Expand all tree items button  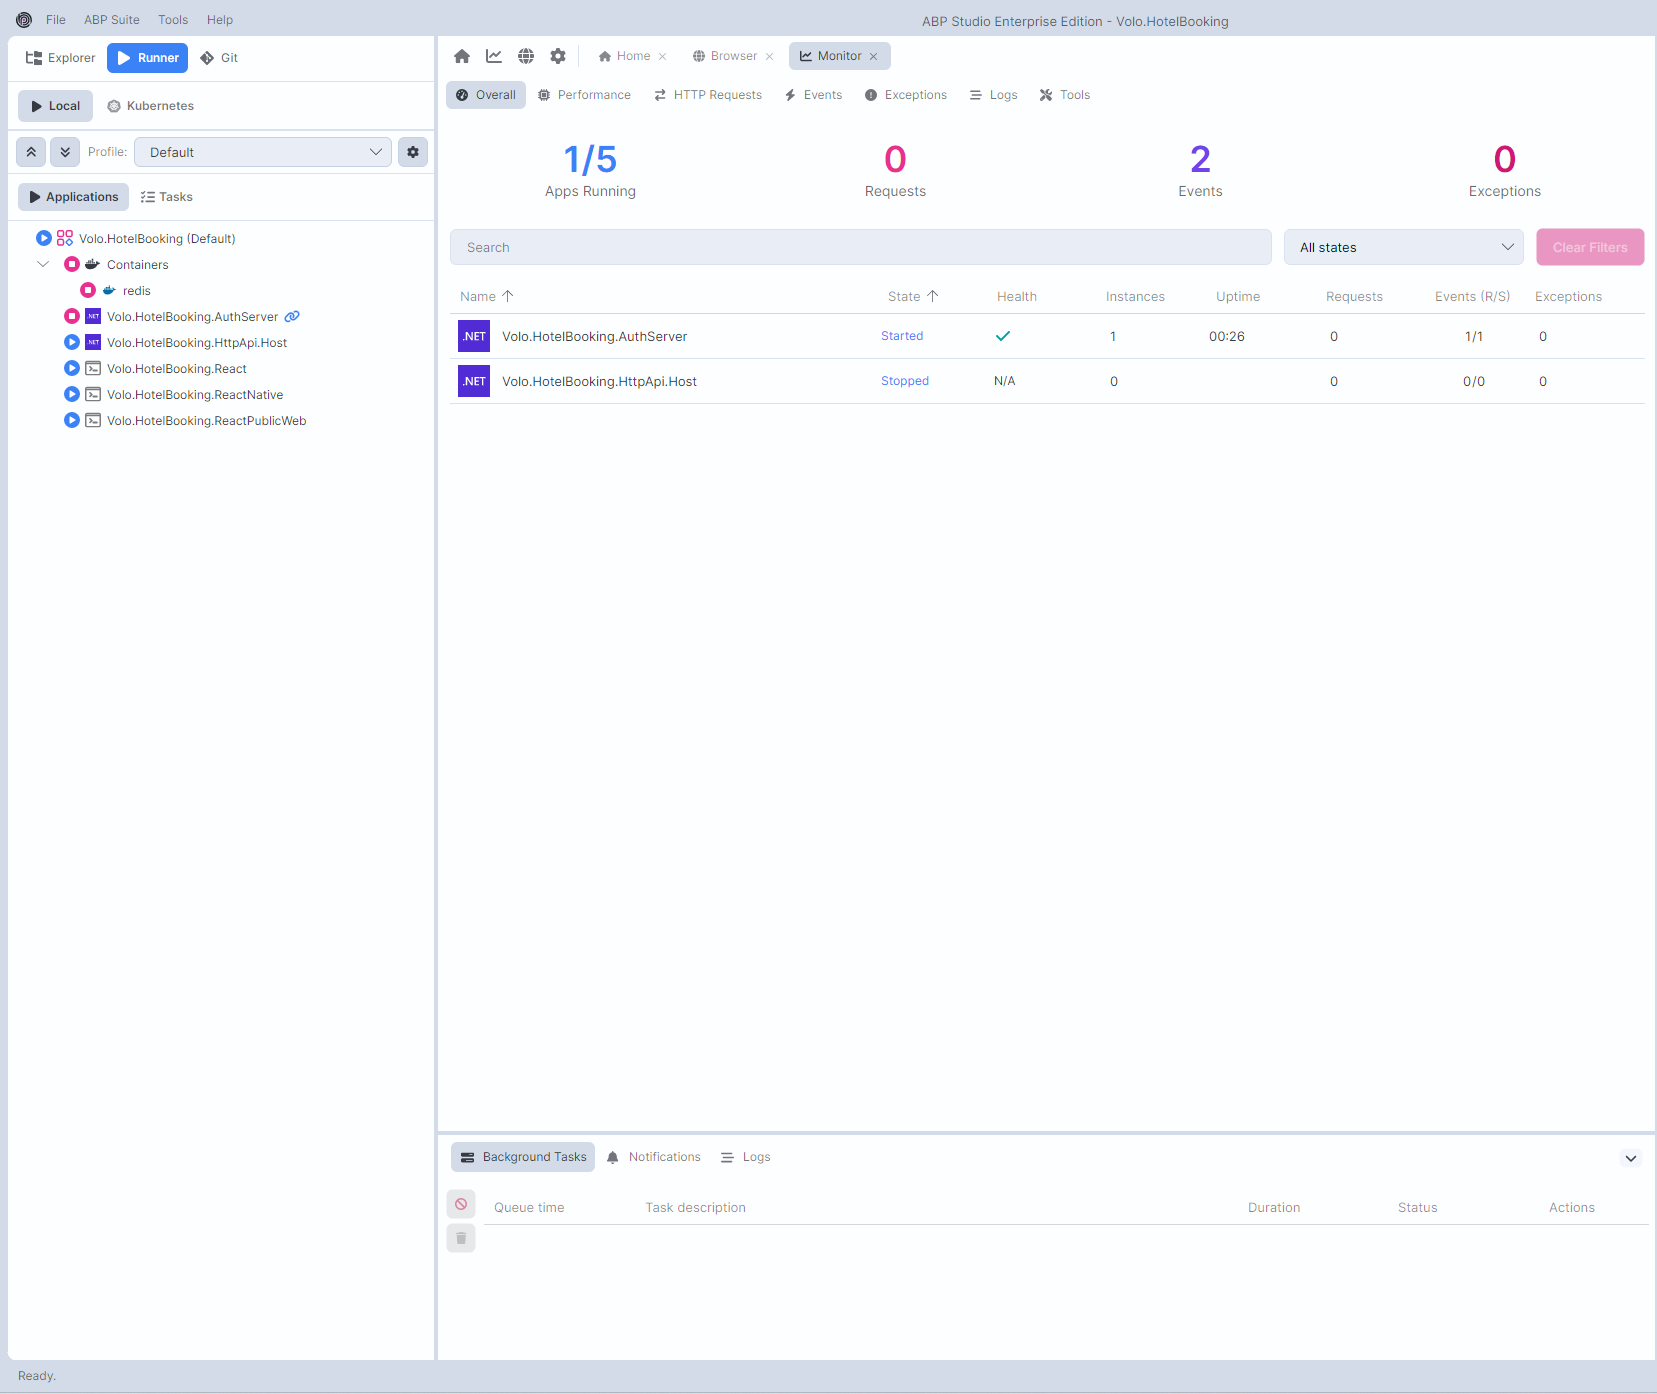click(65, 152)
